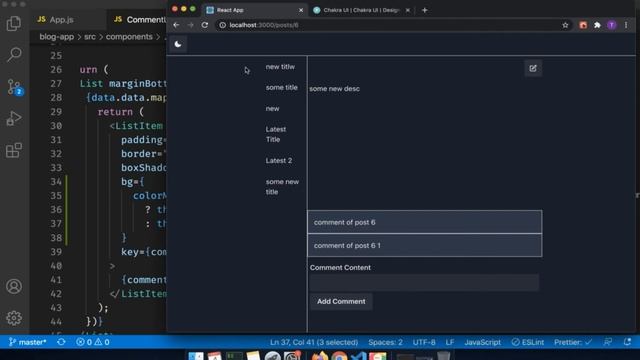Click the blog-app breadcrumb
640x360 pixels.
pyautogui.click(x=57, y=37)
